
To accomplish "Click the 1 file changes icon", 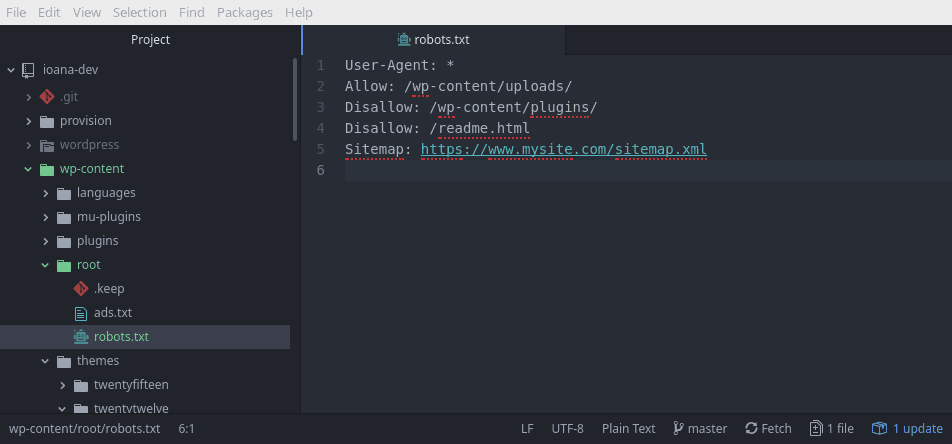I will (x=816, y=428).
